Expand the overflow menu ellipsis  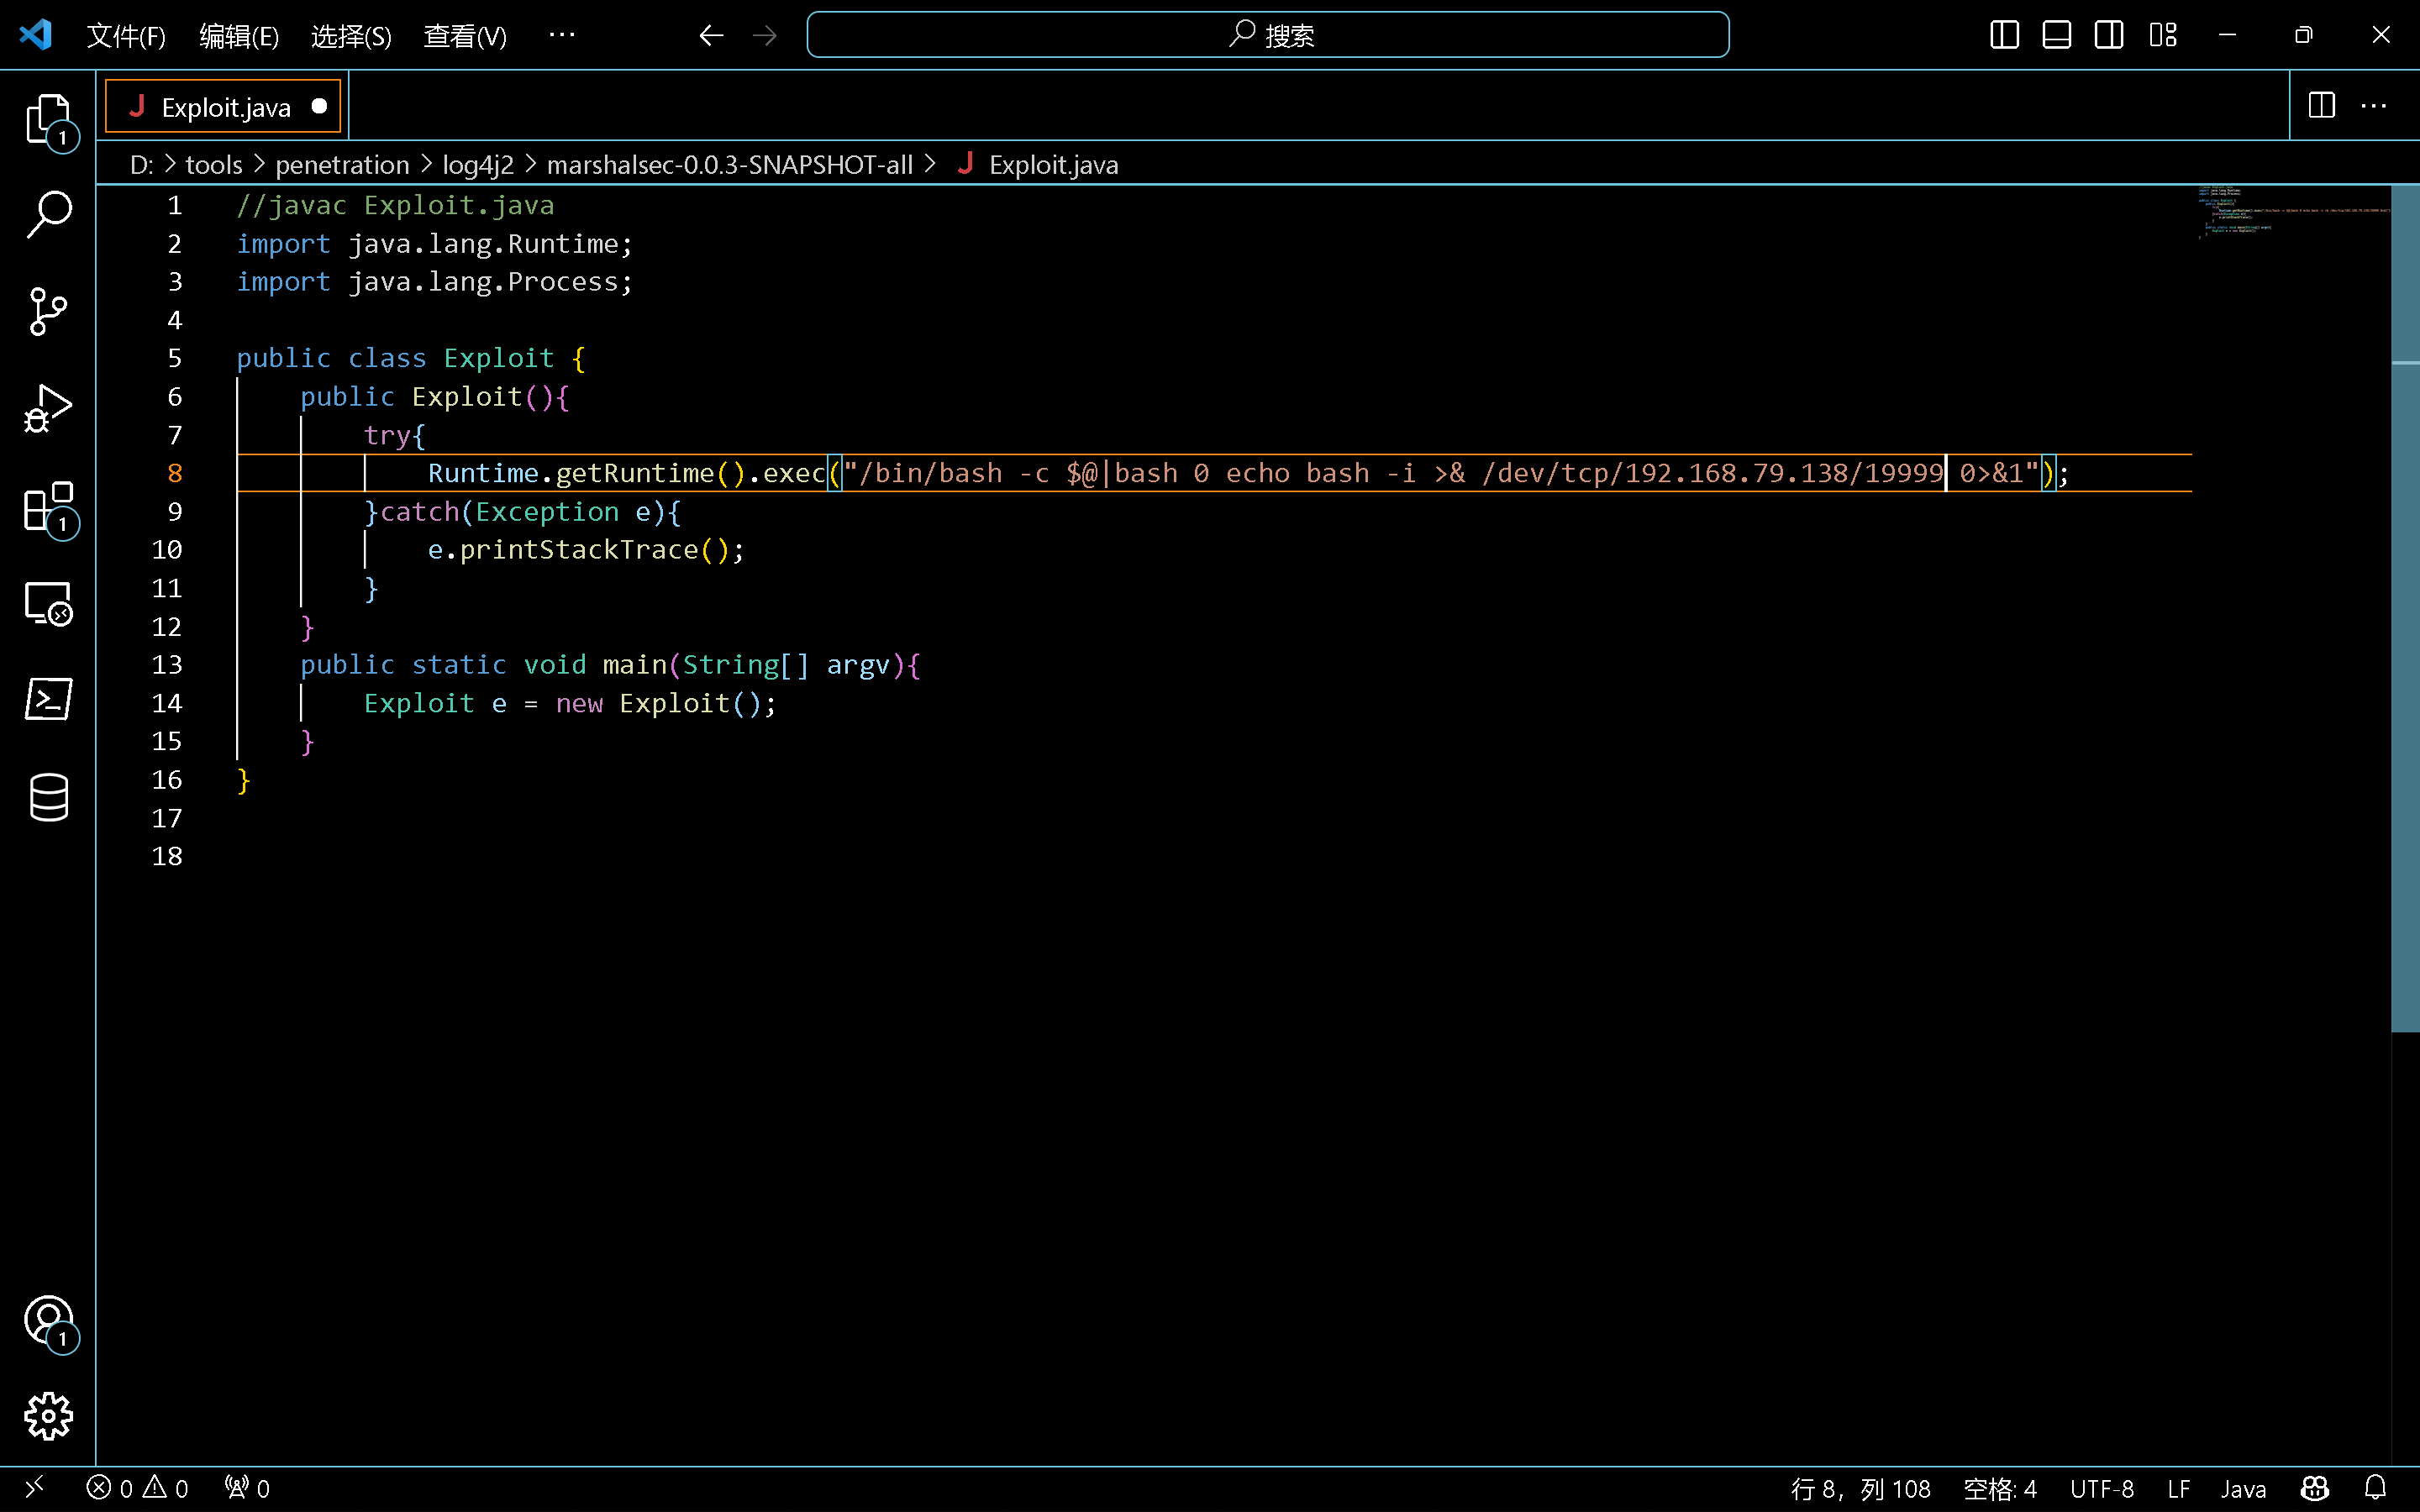click(562, 35)
